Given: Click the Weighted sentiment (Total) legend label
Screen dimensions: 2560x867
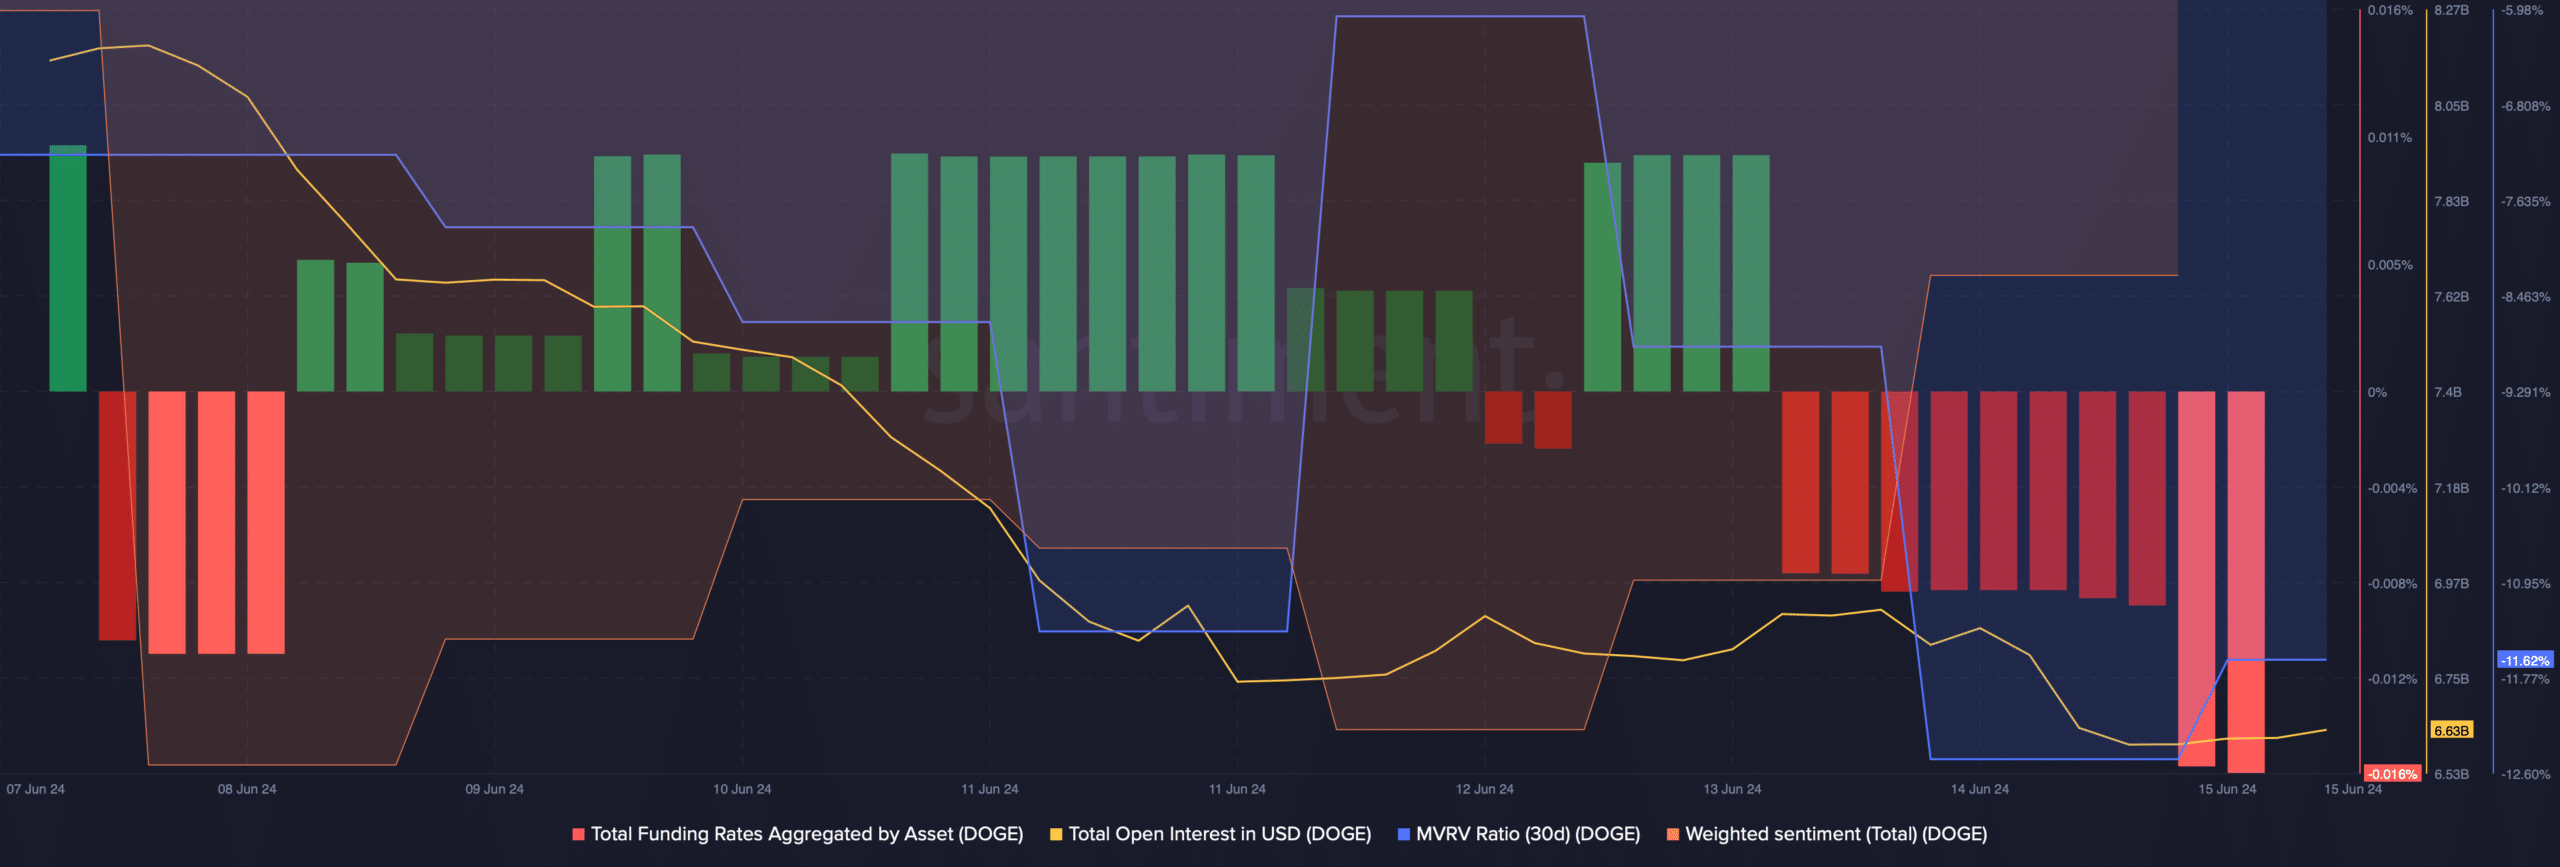Looking at the screenshot, I should (1836, 834).
